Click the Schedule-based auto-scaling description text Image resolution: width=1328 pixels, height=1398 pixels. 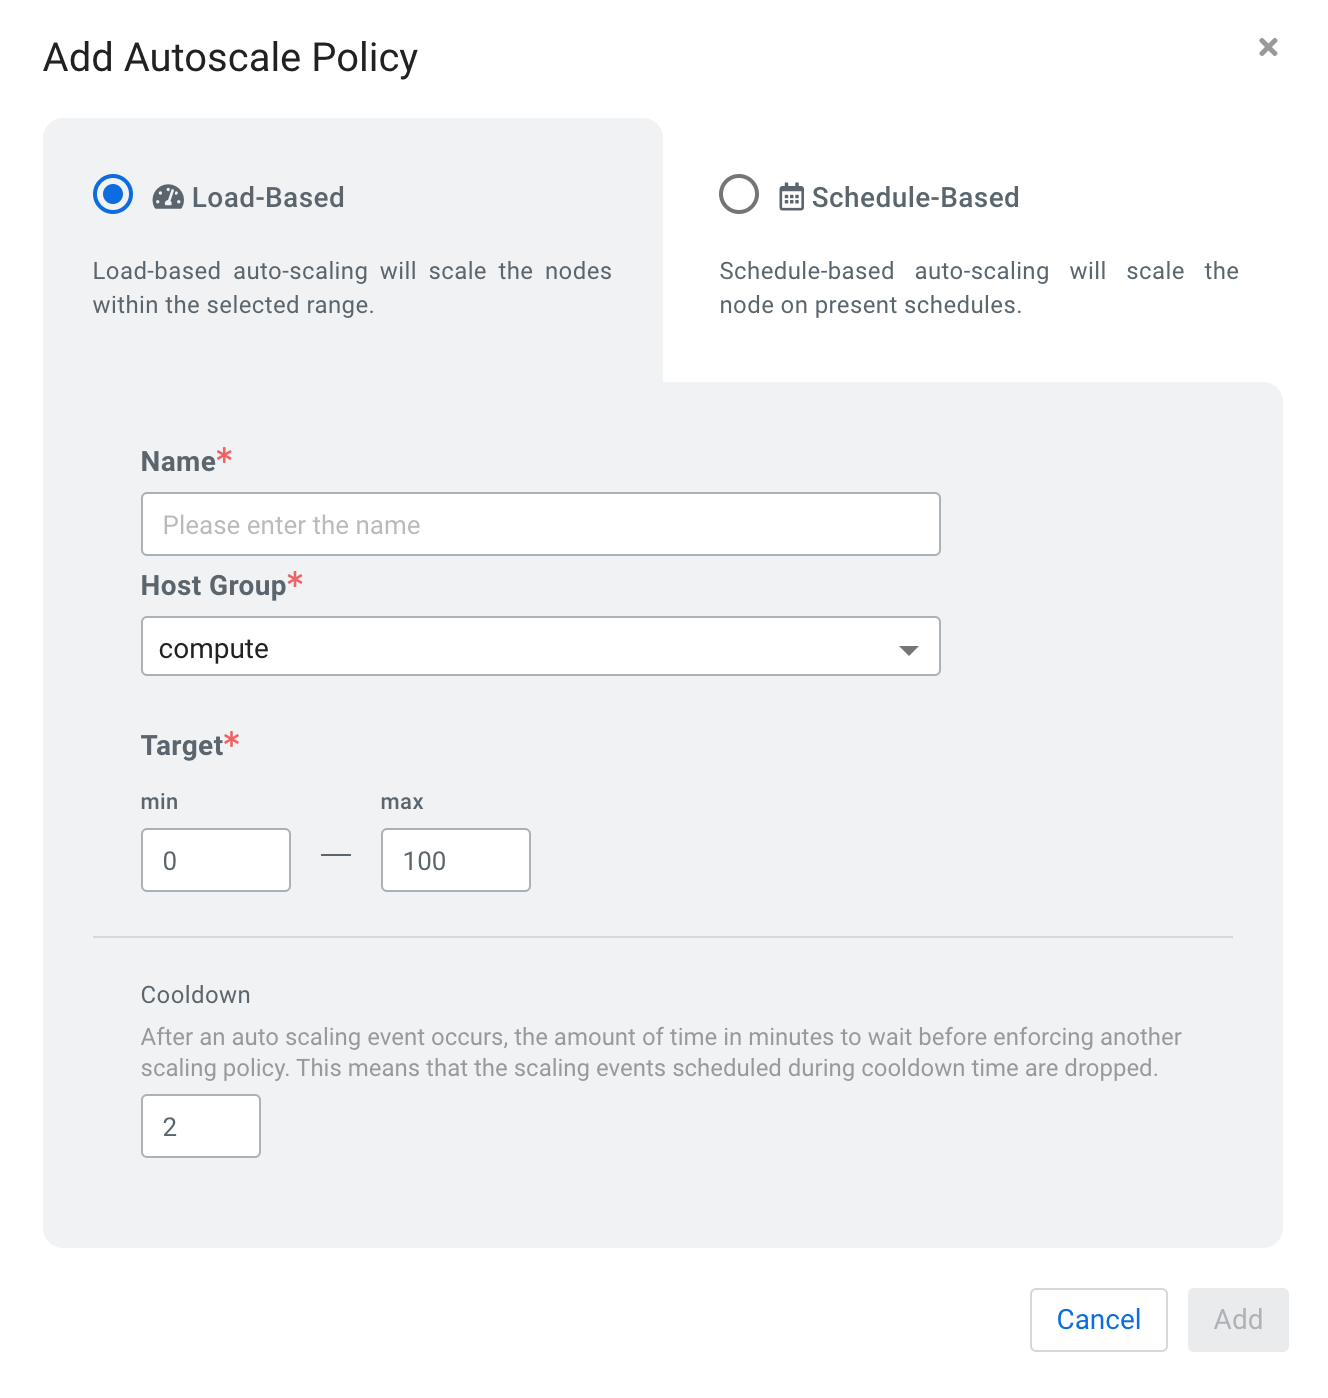pyautogui.click(x=978, y=288)
